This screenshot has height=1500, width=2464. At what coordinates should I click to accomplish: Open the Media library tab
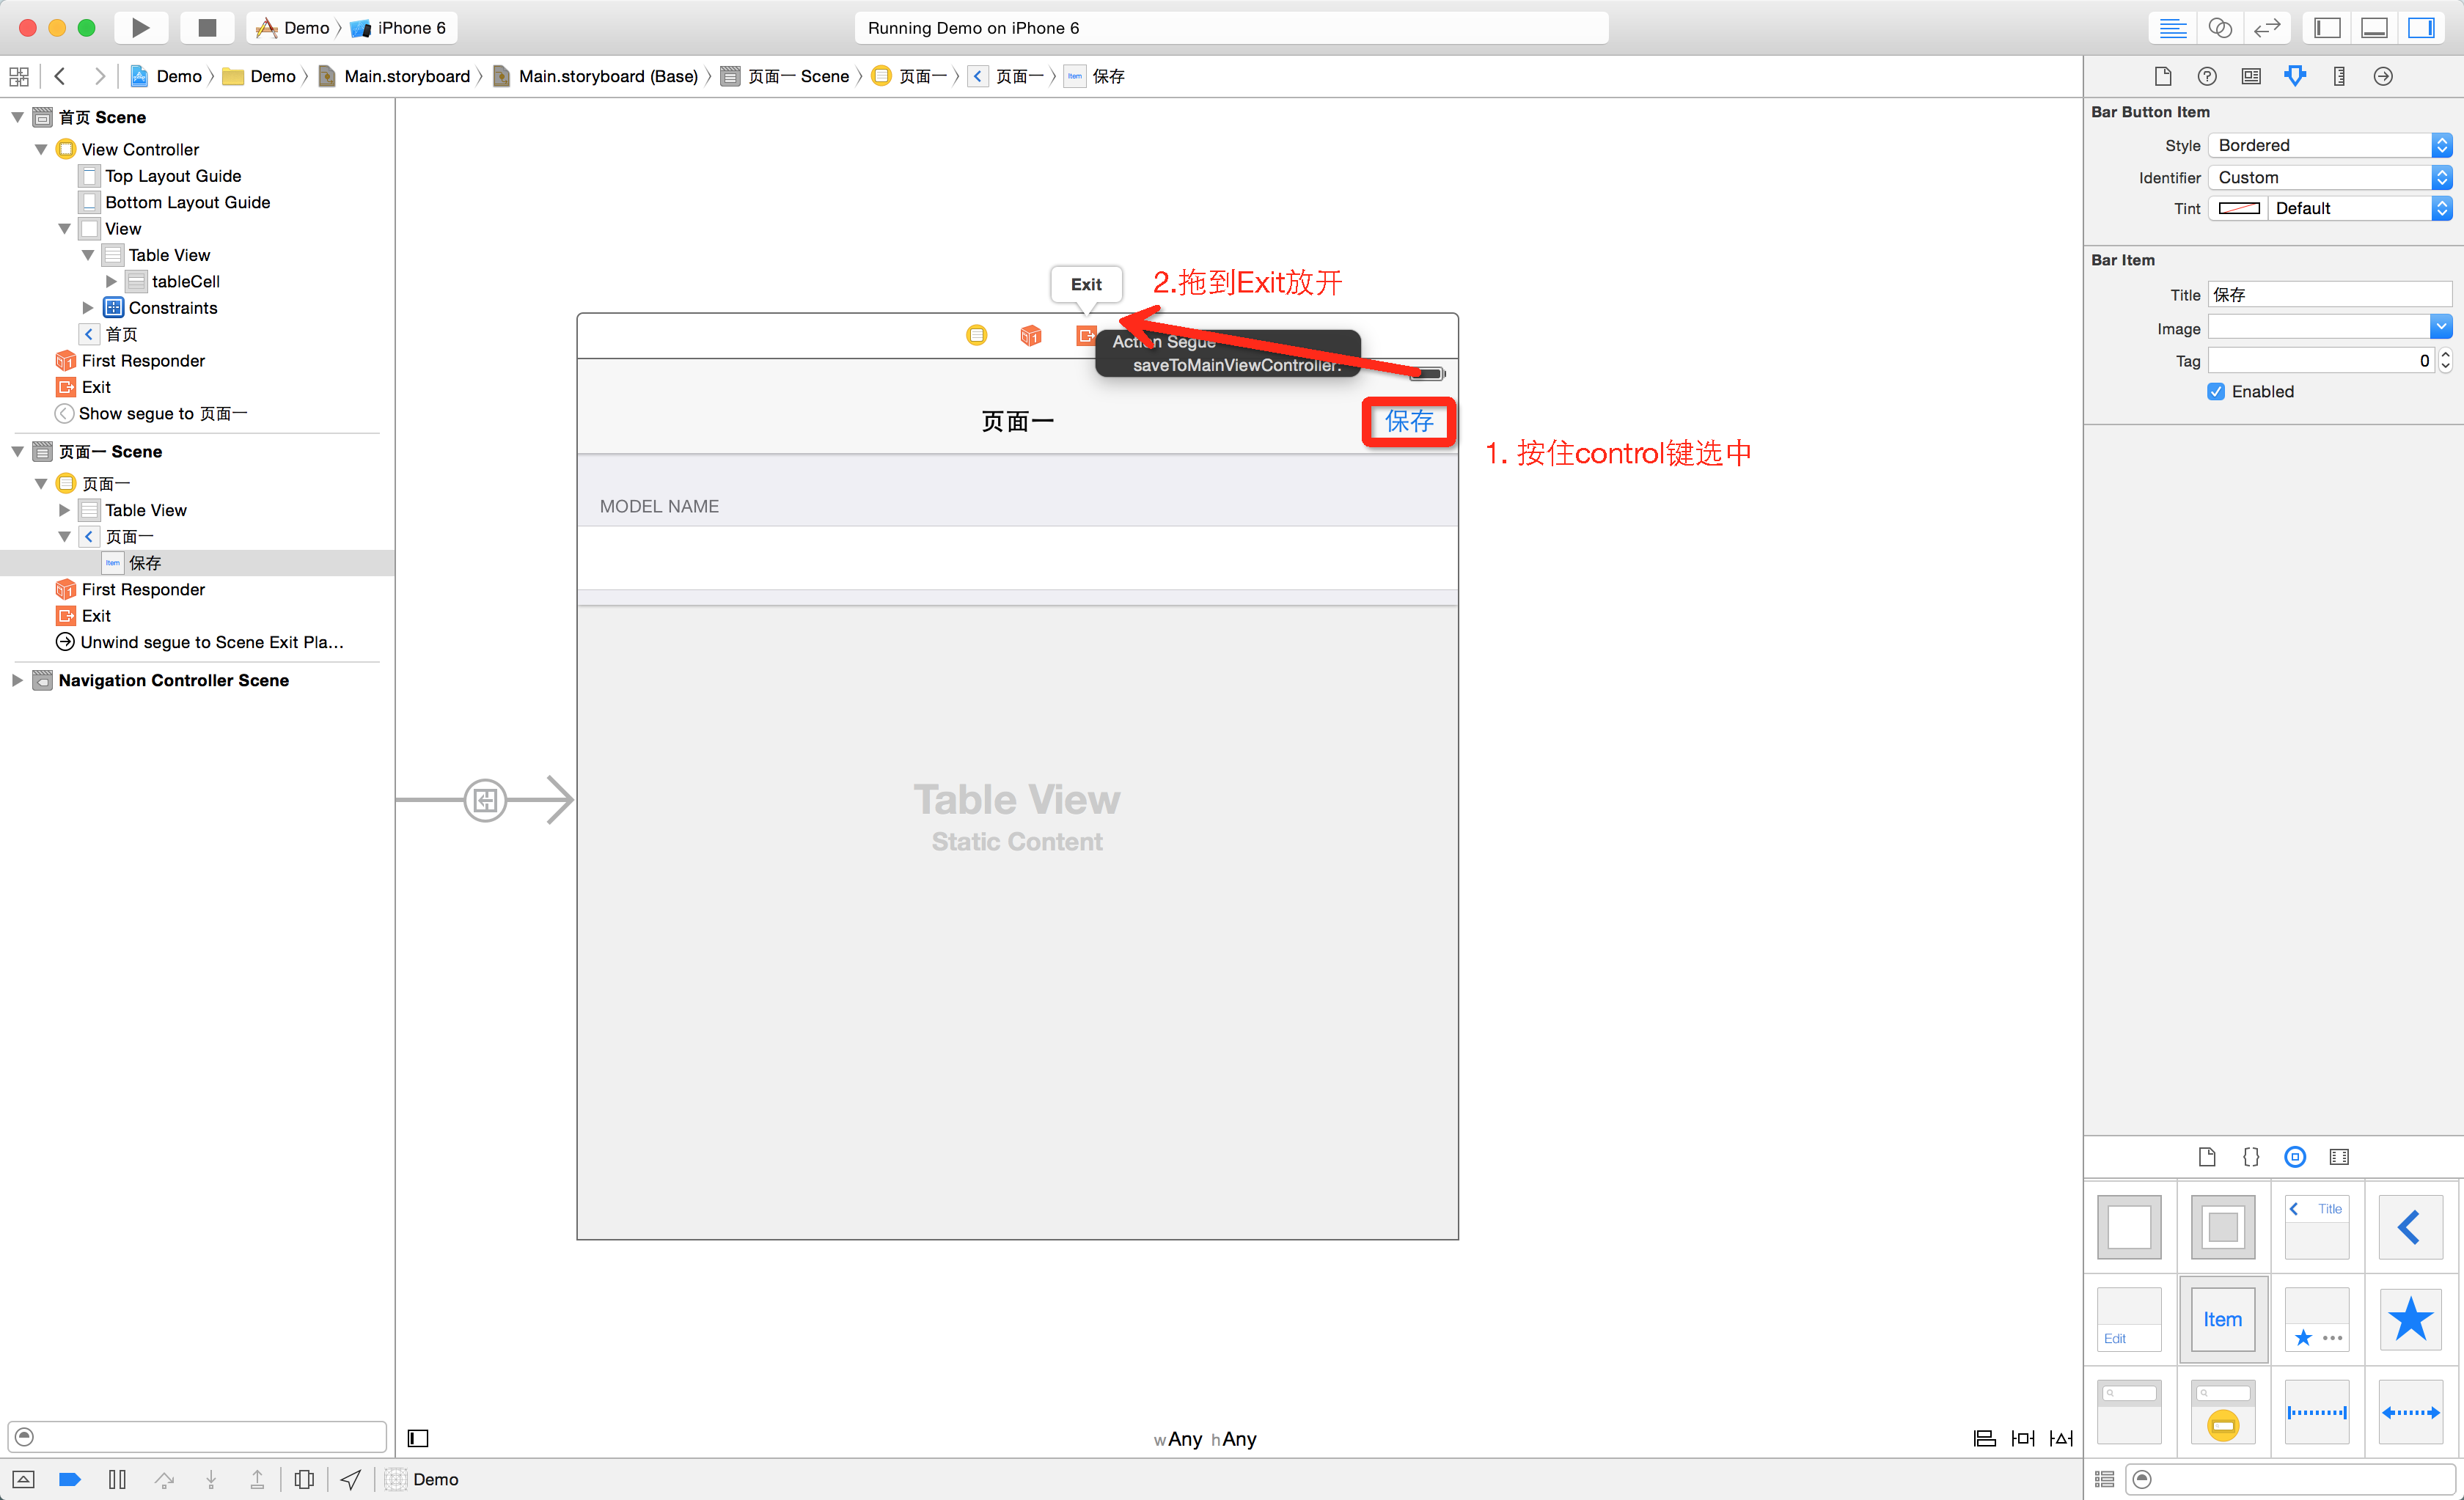pos(2339,1156)
